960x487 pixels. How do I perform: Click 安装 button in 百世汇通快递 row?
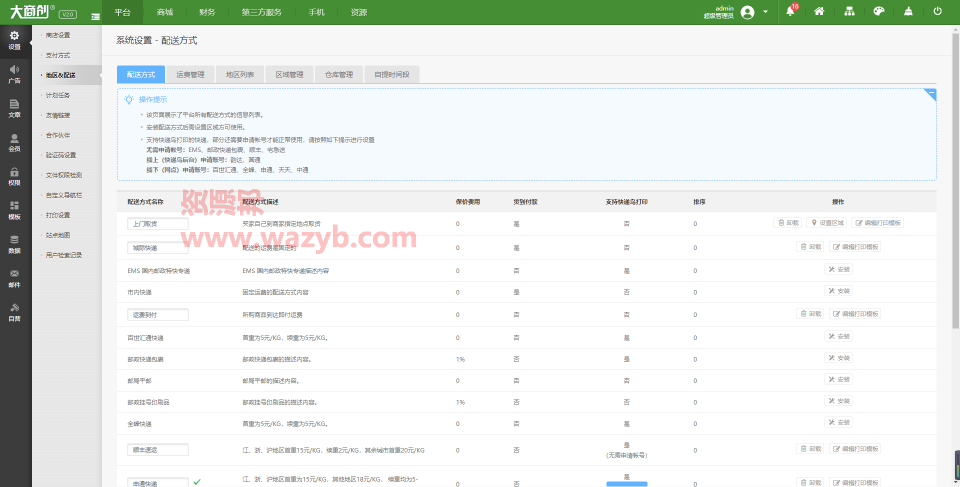838,336
